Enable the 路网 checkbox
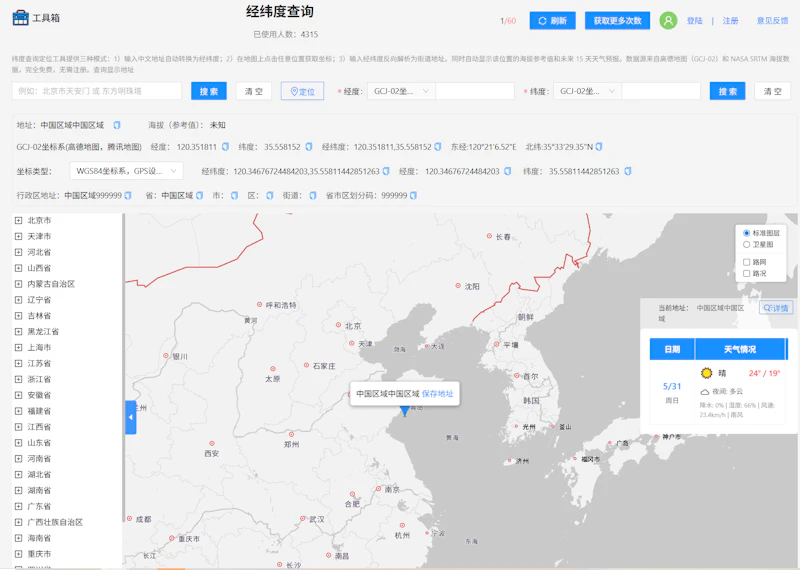 [x=746, y=262]
